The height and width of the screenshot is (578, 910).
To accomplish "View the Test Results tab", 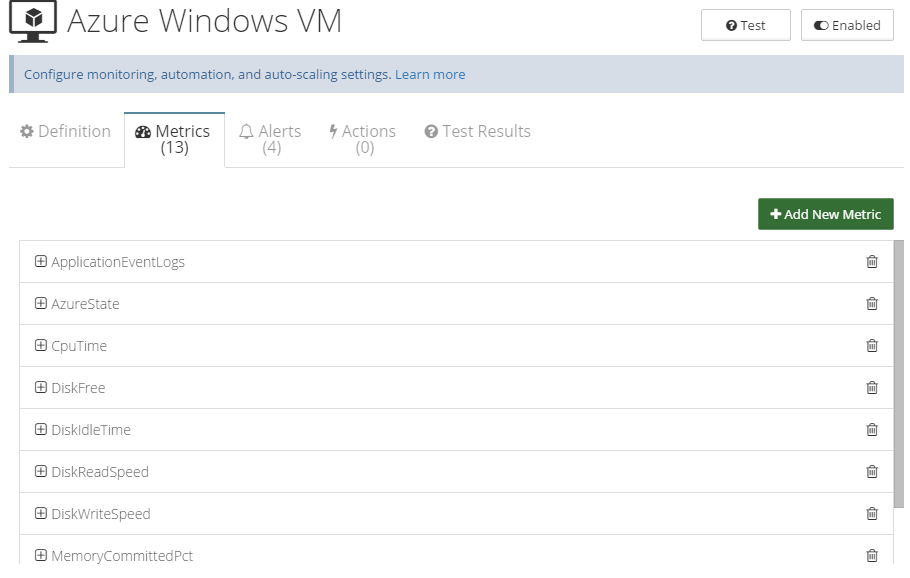I will click(478, 131).
